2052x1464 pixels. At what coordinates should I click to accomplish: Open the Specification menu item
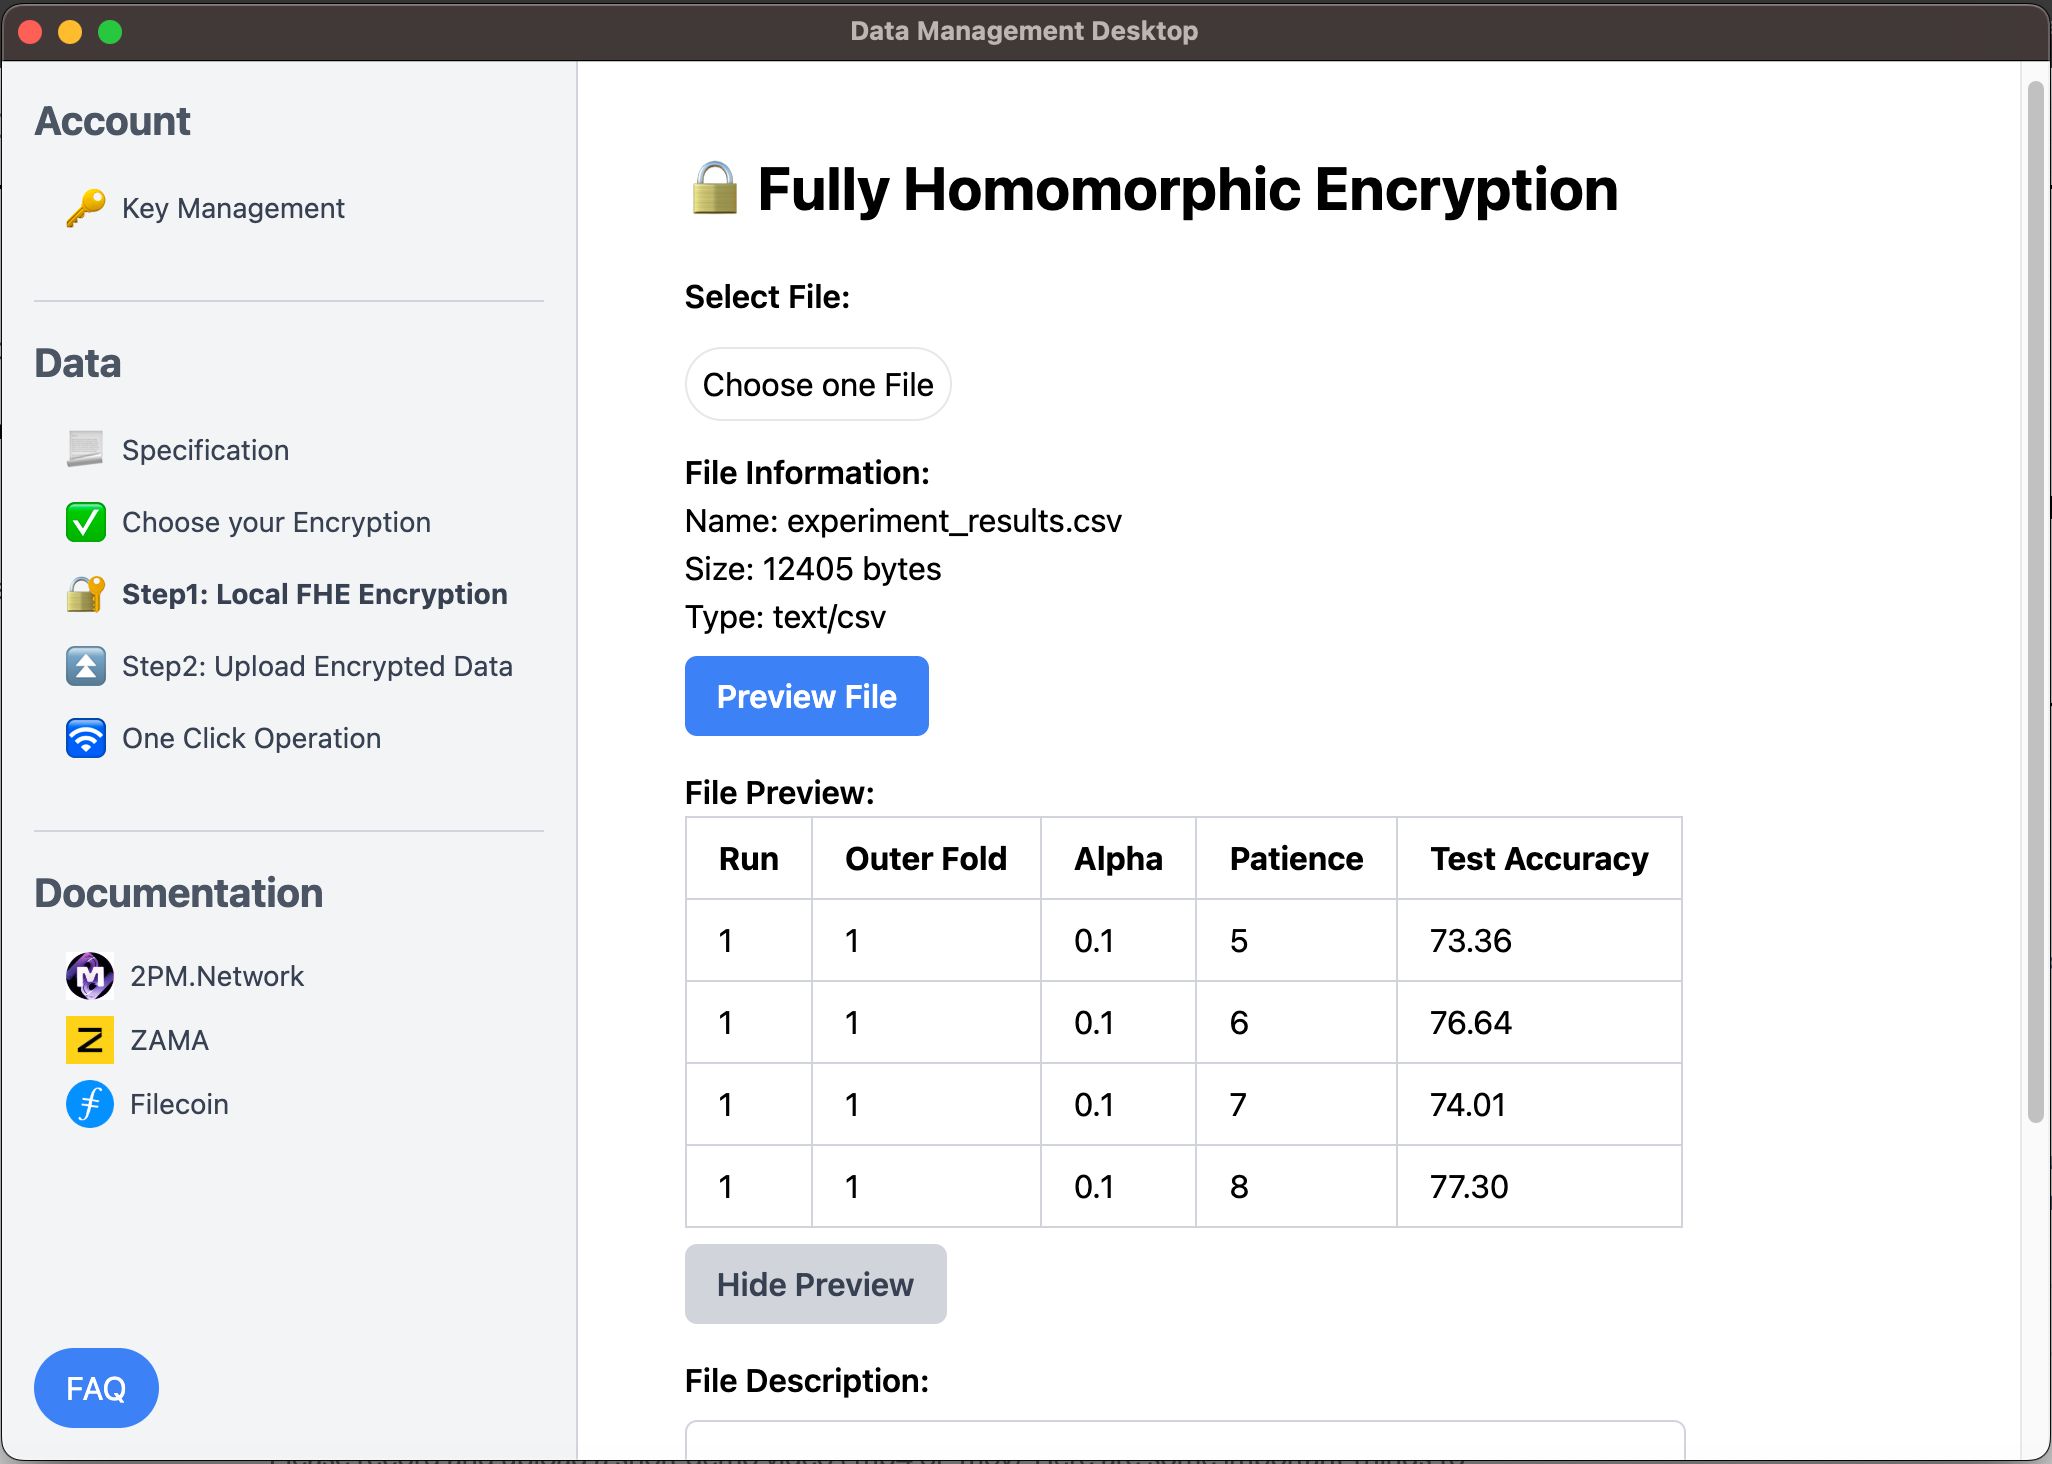pos(206,450)
